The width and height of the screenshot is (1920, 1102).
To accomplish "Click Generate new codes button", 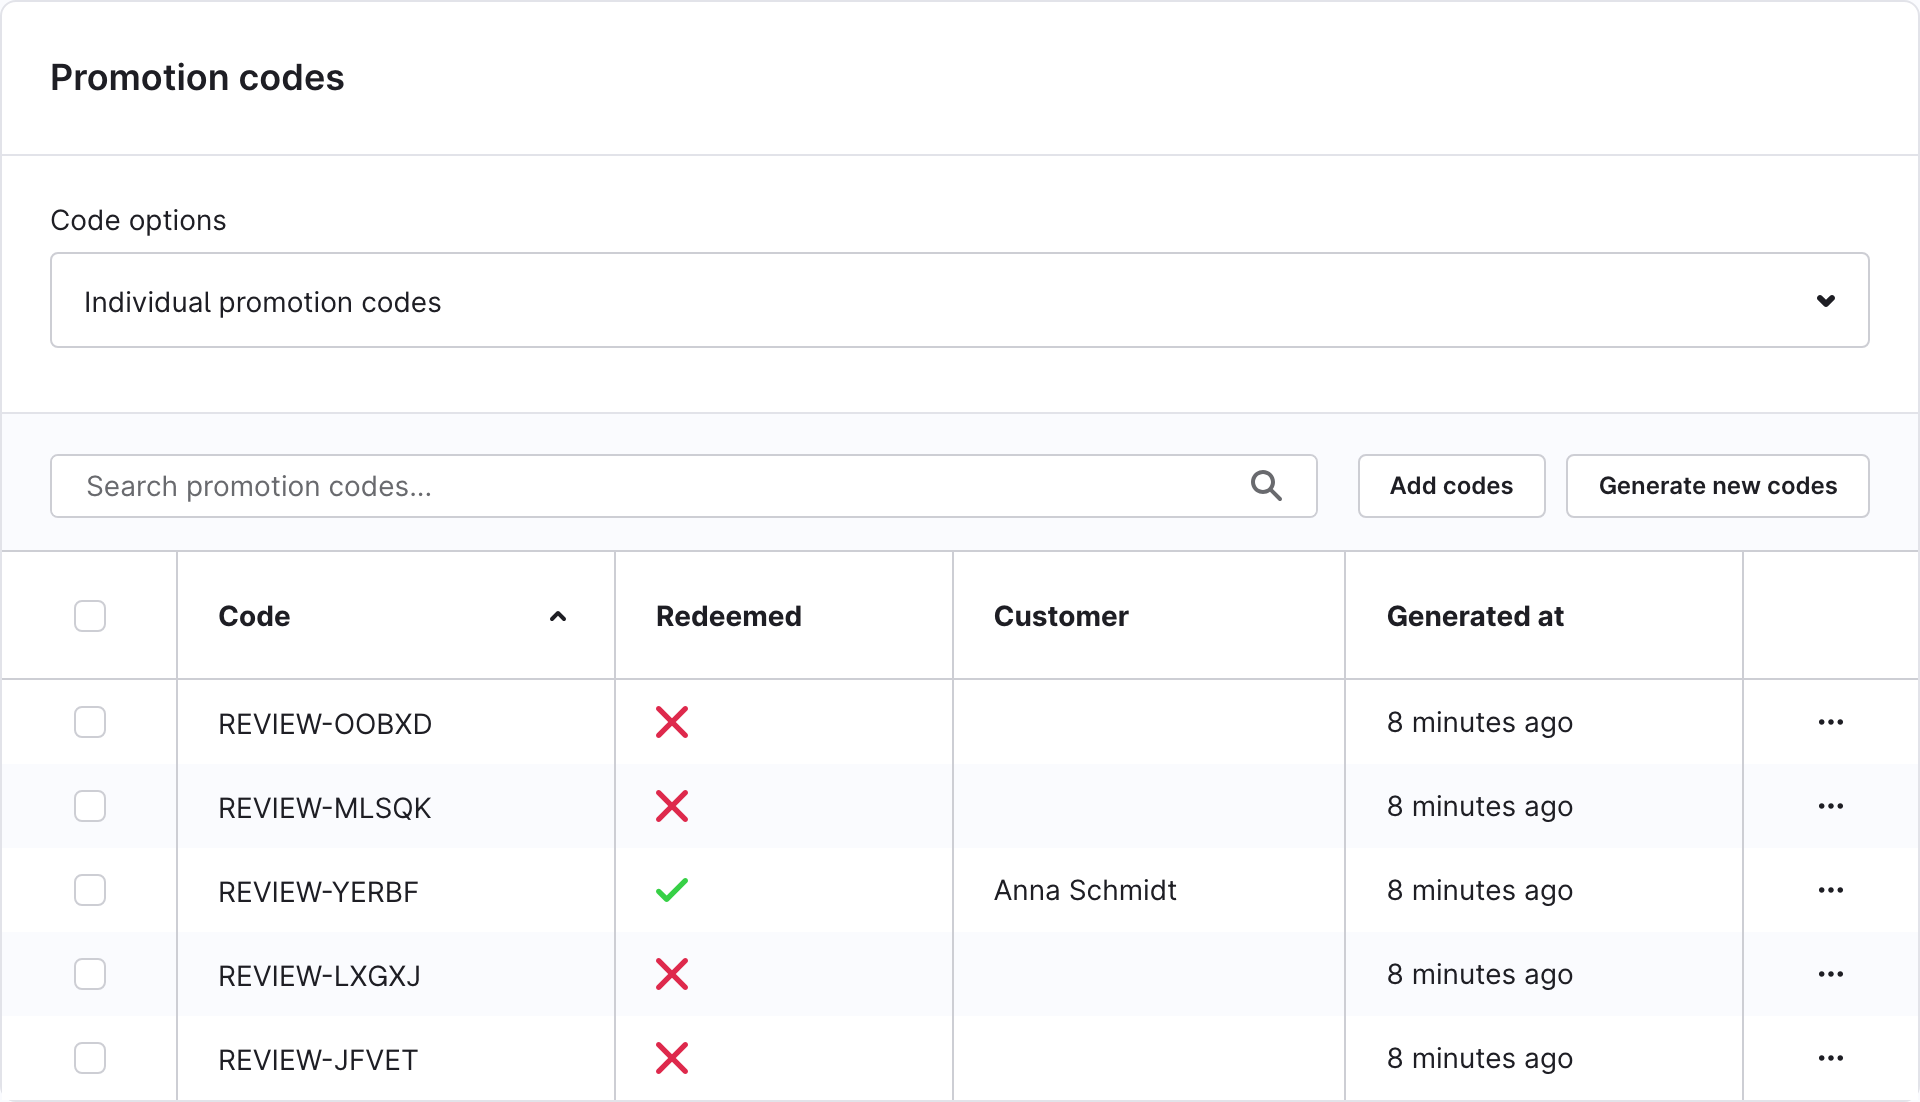I will [x=1717, y=486].
